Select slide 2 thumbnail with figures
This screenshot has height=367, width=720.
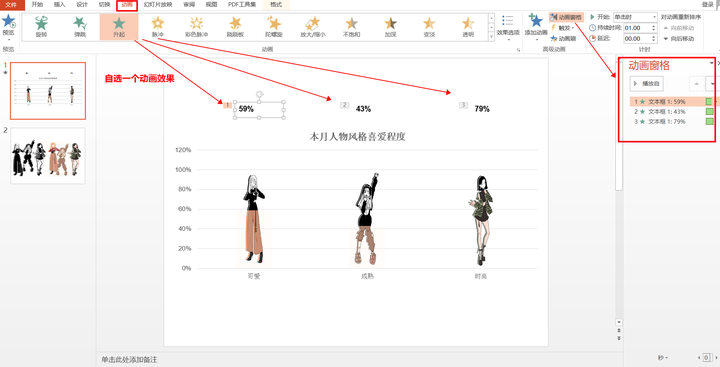[x=48, y=156]
